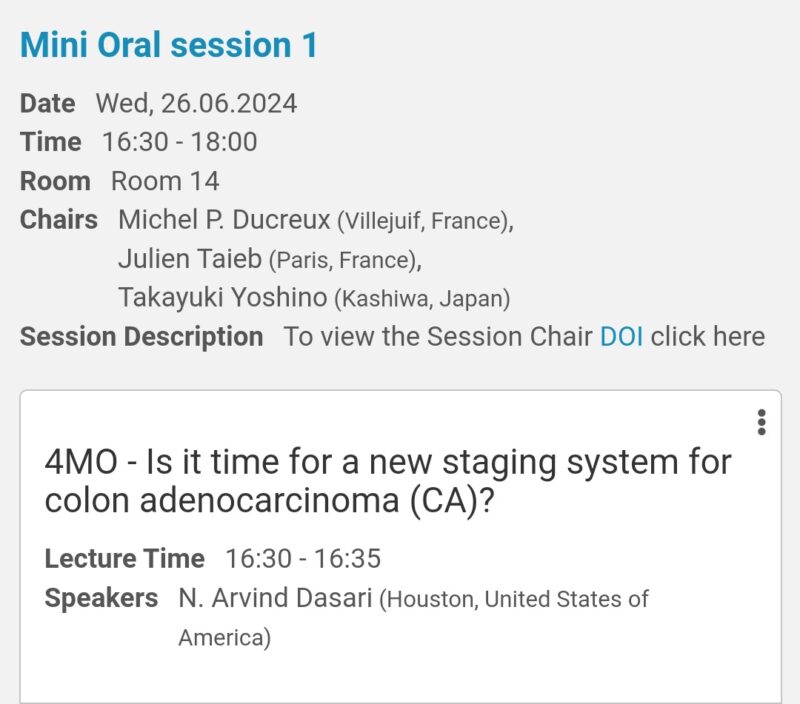Click the Room 14 location text
Screen dimensions: 800x704
(x=165, y=181)
